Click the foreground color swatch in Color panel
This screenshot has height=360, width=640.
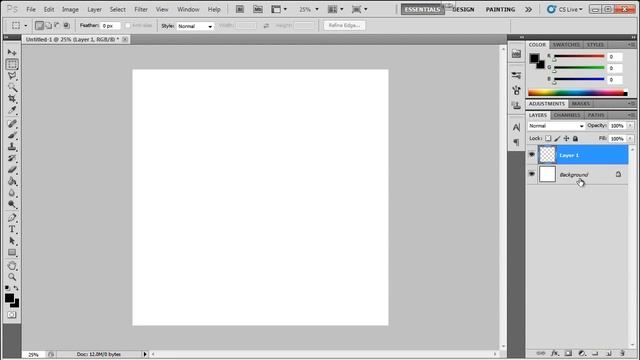pyautogui.click(x=534, y=58)
